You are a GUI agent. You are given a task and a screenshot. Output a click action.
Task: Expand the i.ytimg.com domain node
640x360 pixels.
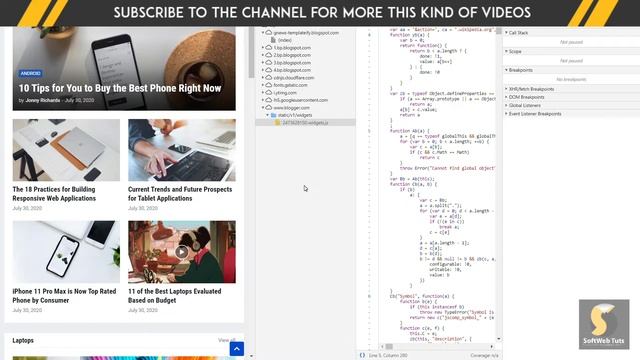263,93
